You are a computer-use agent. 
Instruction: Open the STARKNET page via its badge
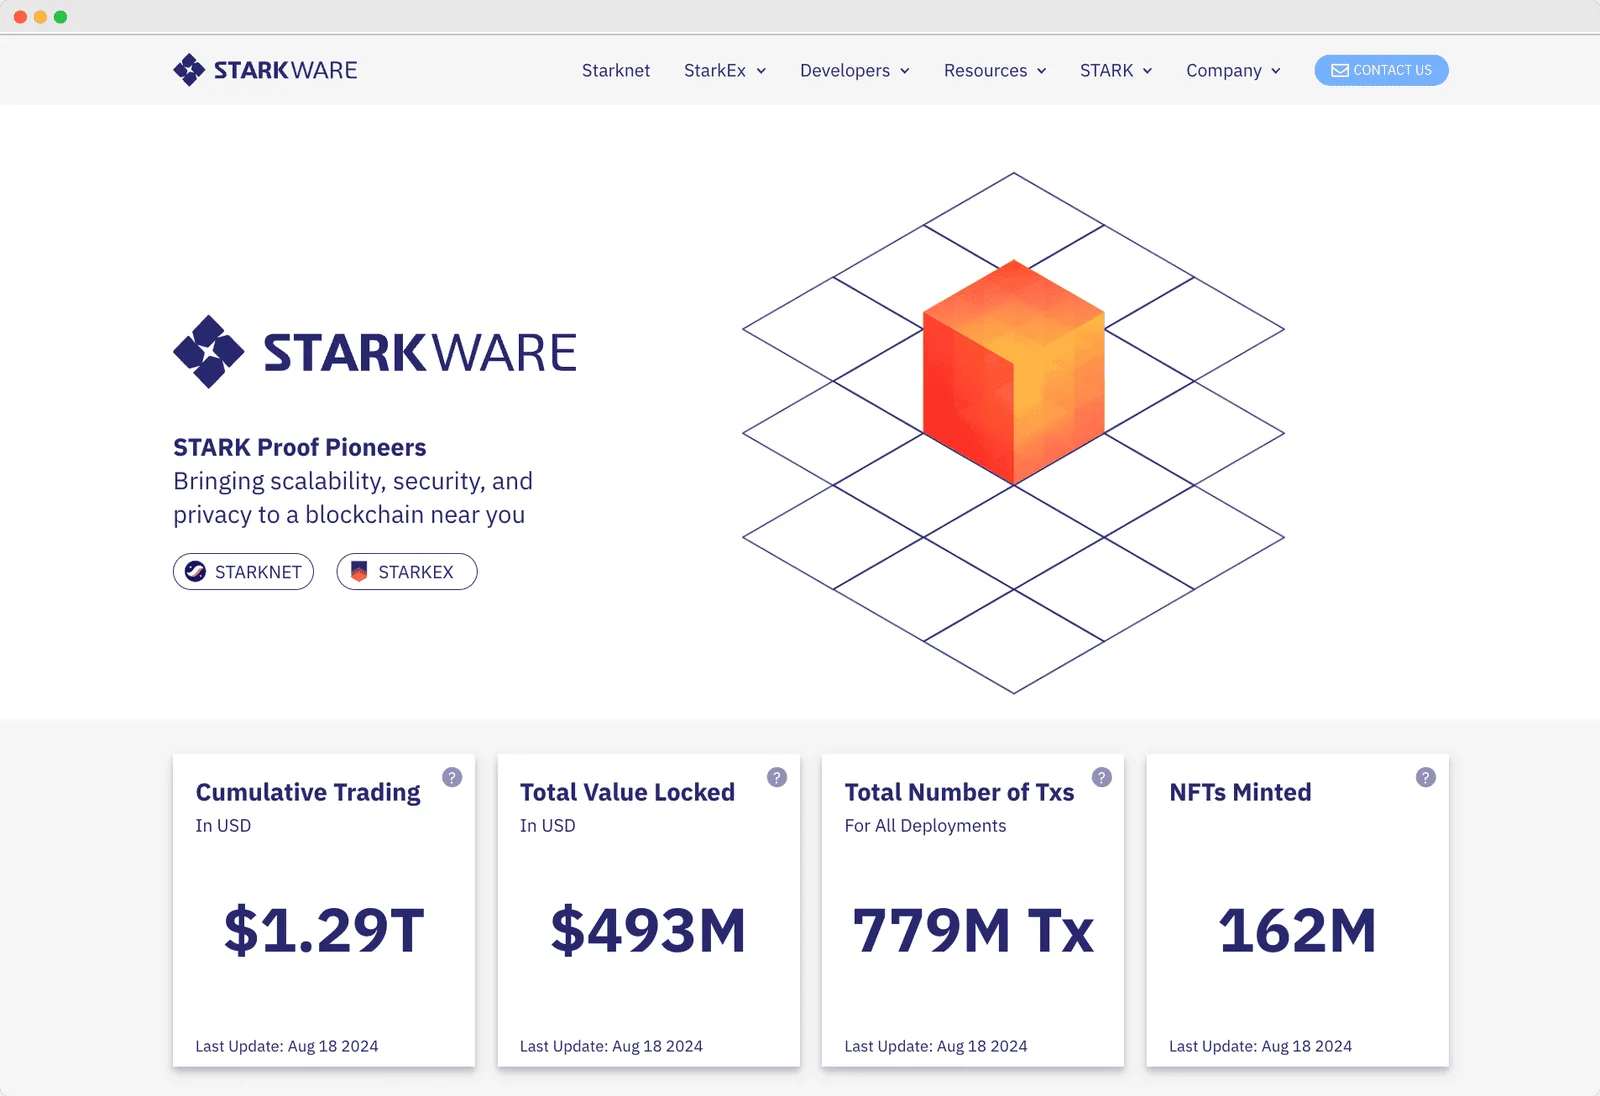click(243, 572)
